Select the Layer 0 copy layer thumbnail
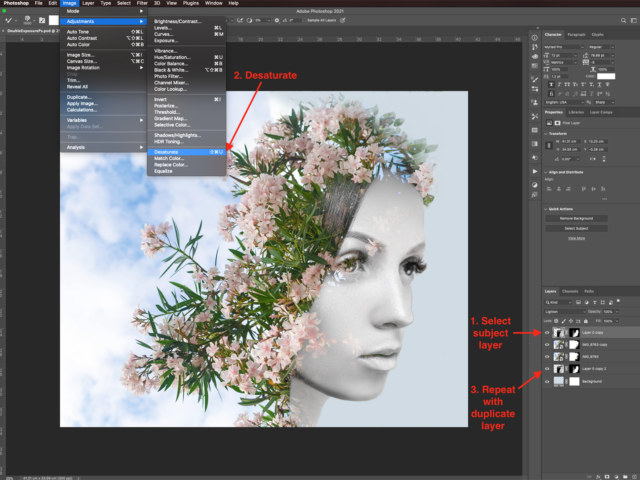Screen dimensions: 640x480 point(559,330)
